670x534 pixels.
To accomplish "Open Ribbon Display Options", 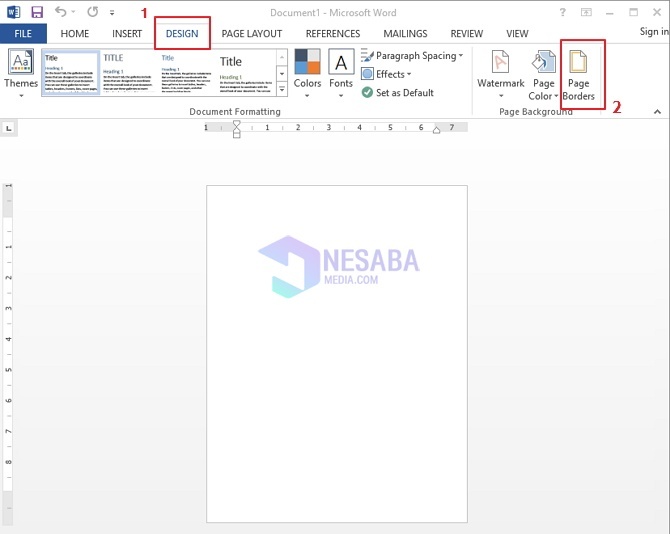I will (x=586, y=12).
